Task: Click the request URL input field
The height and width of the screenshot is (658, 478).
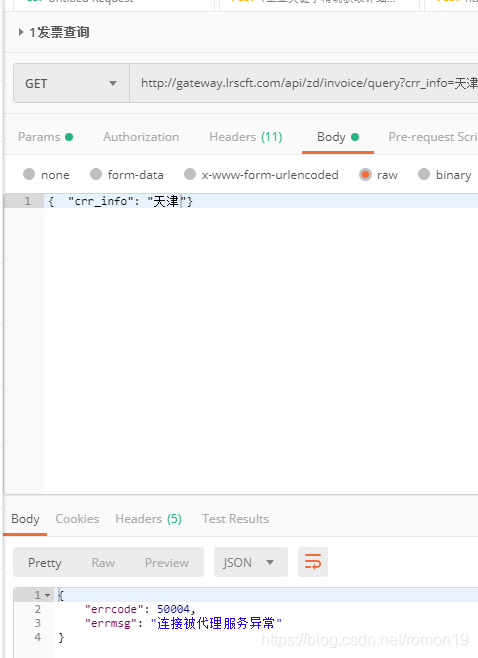Action: point(304,83)
